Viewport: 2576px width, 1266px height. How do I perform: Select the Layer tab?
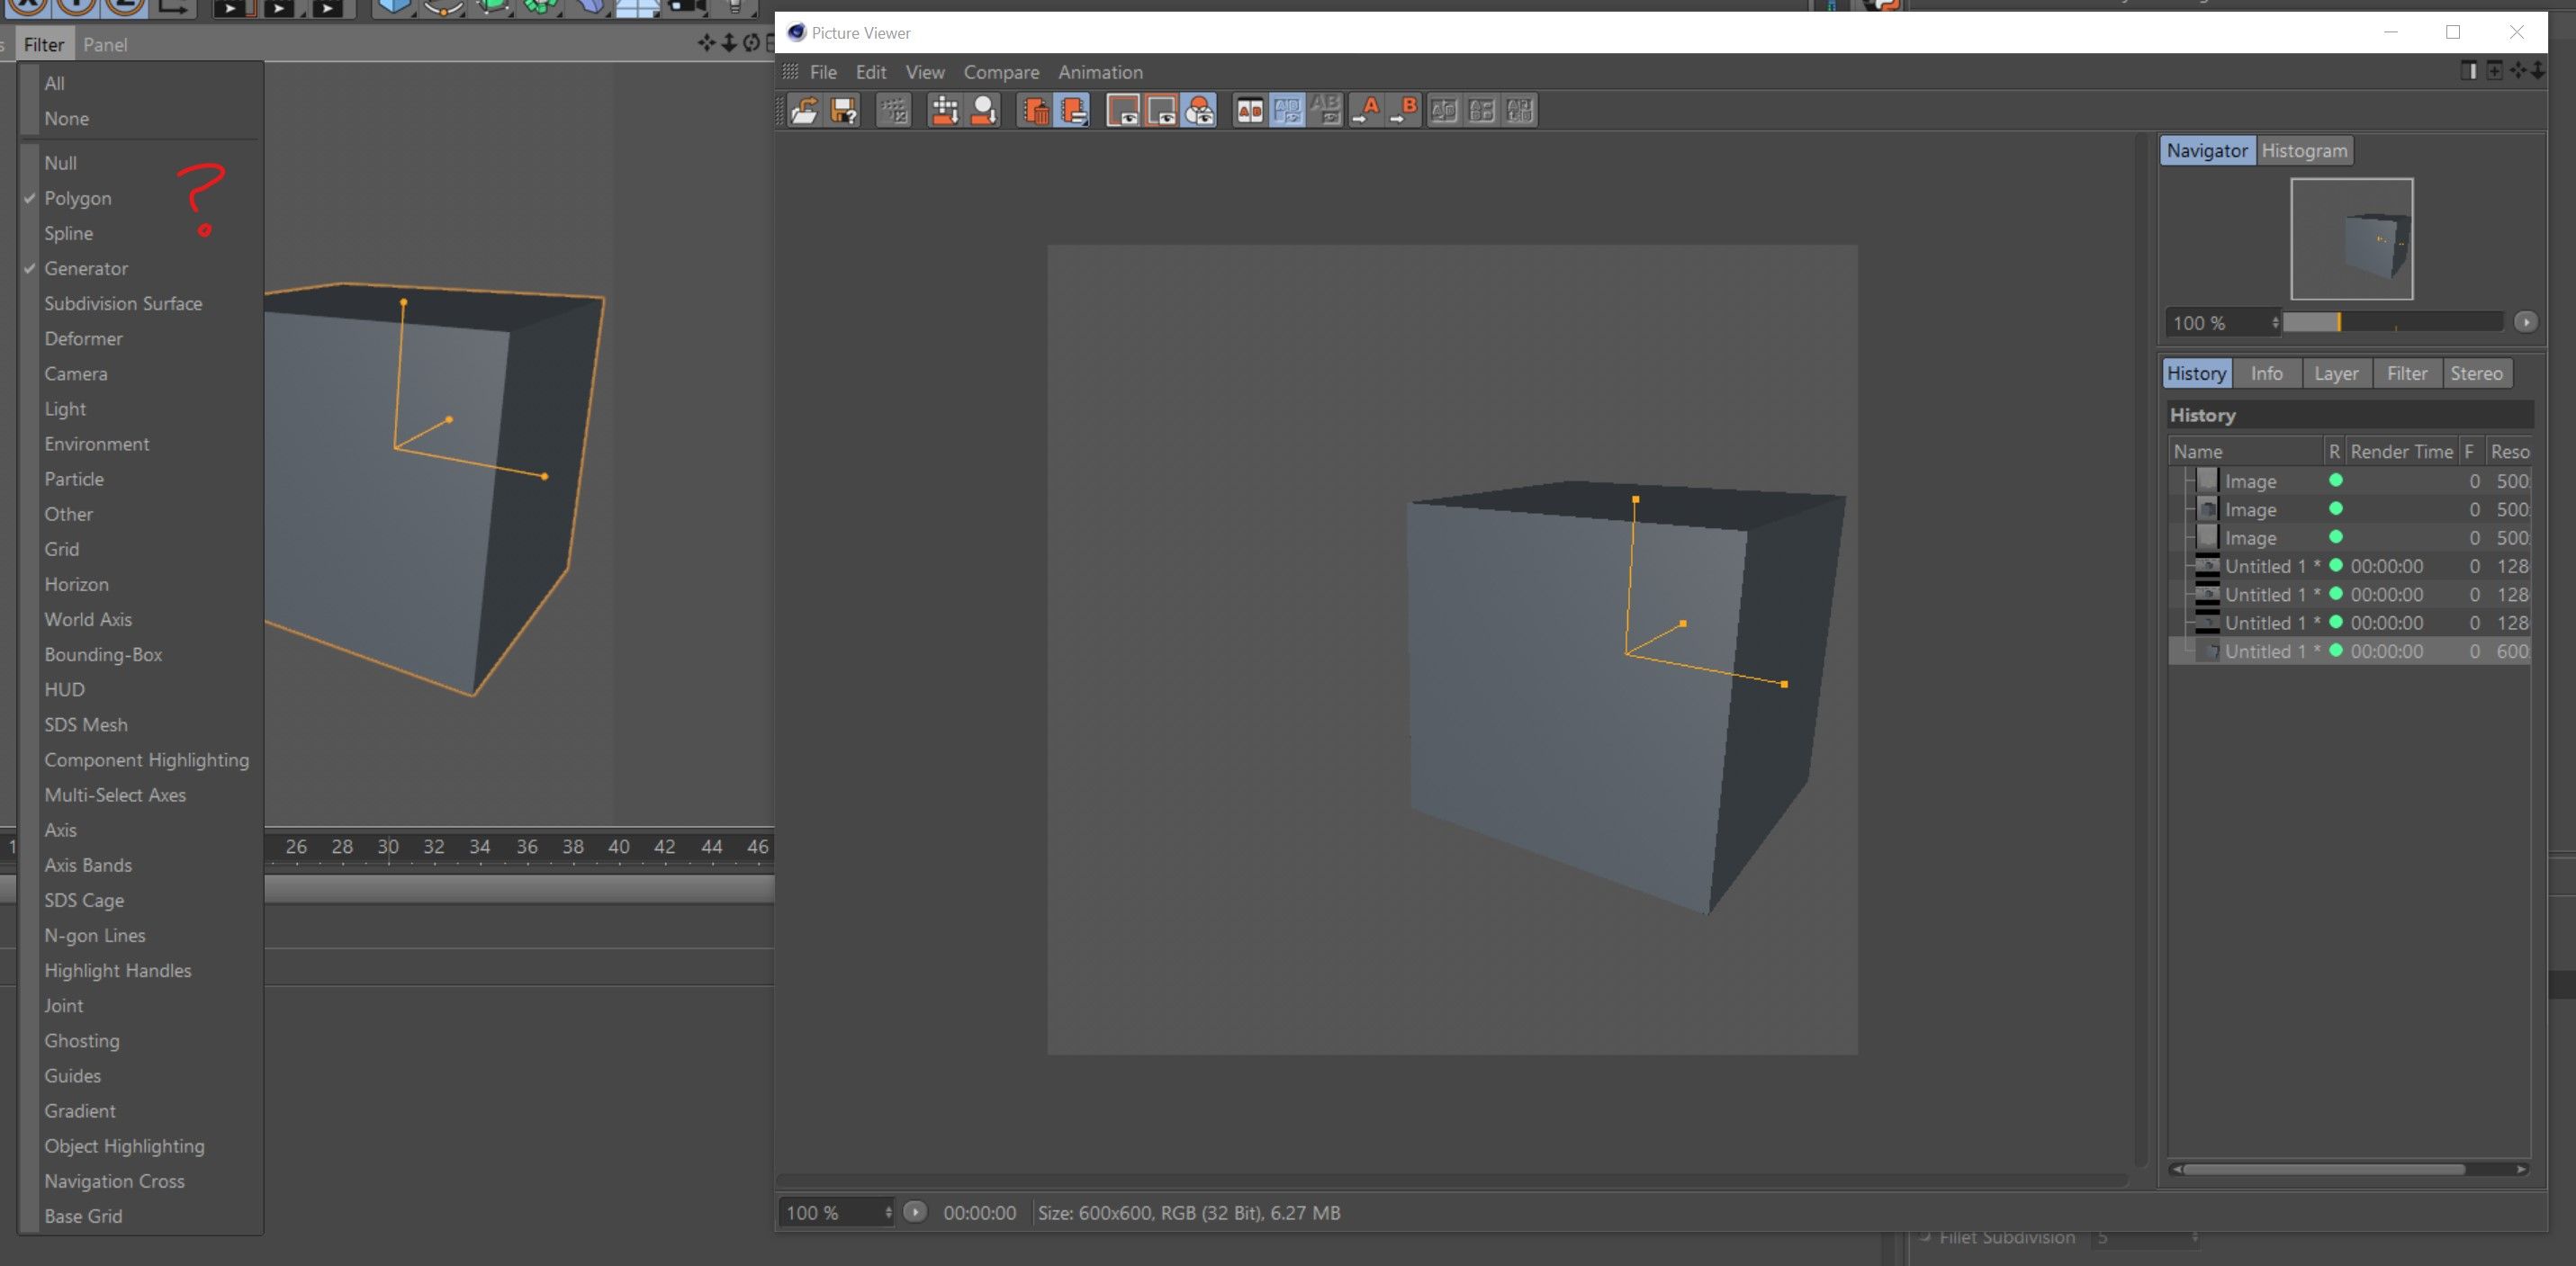pos(2335,373)
